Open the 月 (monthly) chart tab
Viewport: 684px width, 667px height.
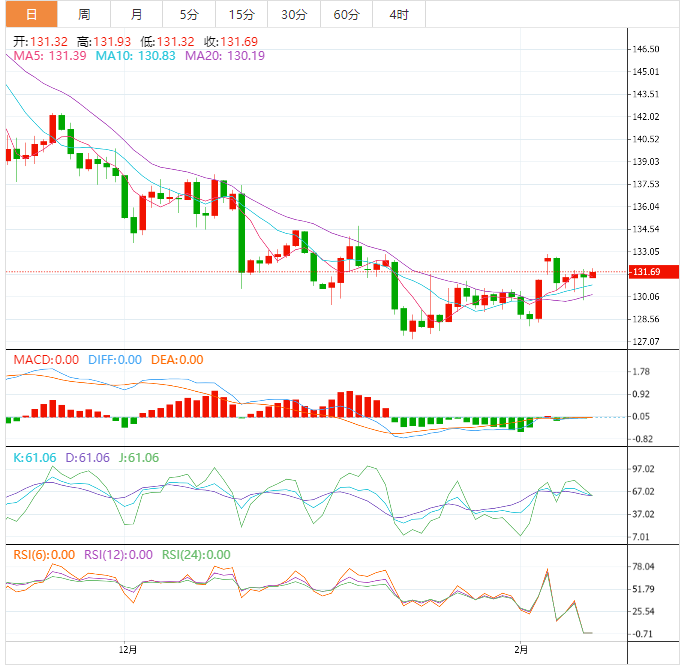136,14
